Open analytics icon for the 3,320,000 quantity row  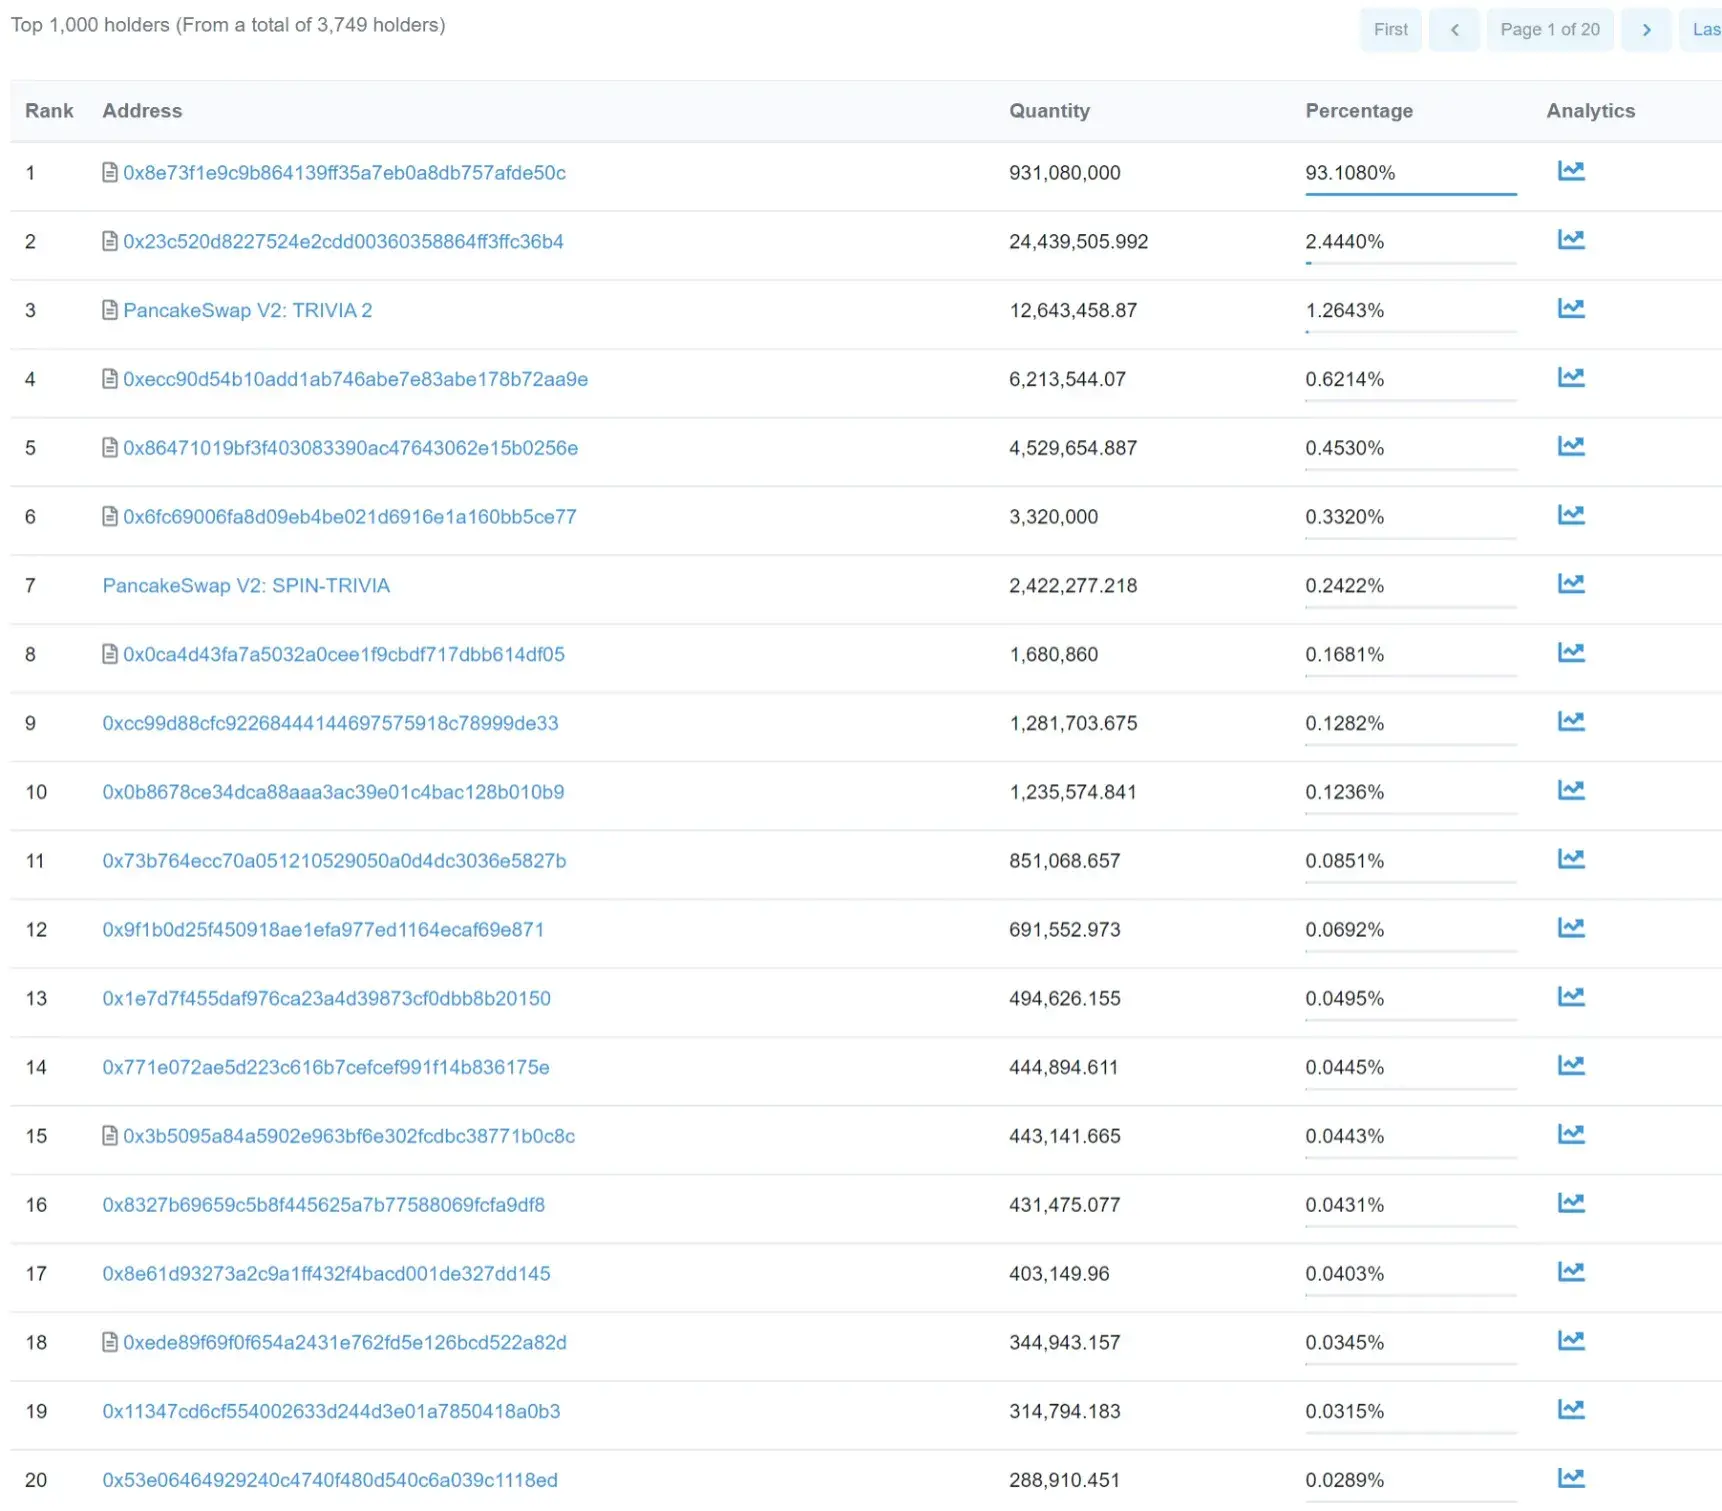pyautogui.click(x=1570, y=516)
